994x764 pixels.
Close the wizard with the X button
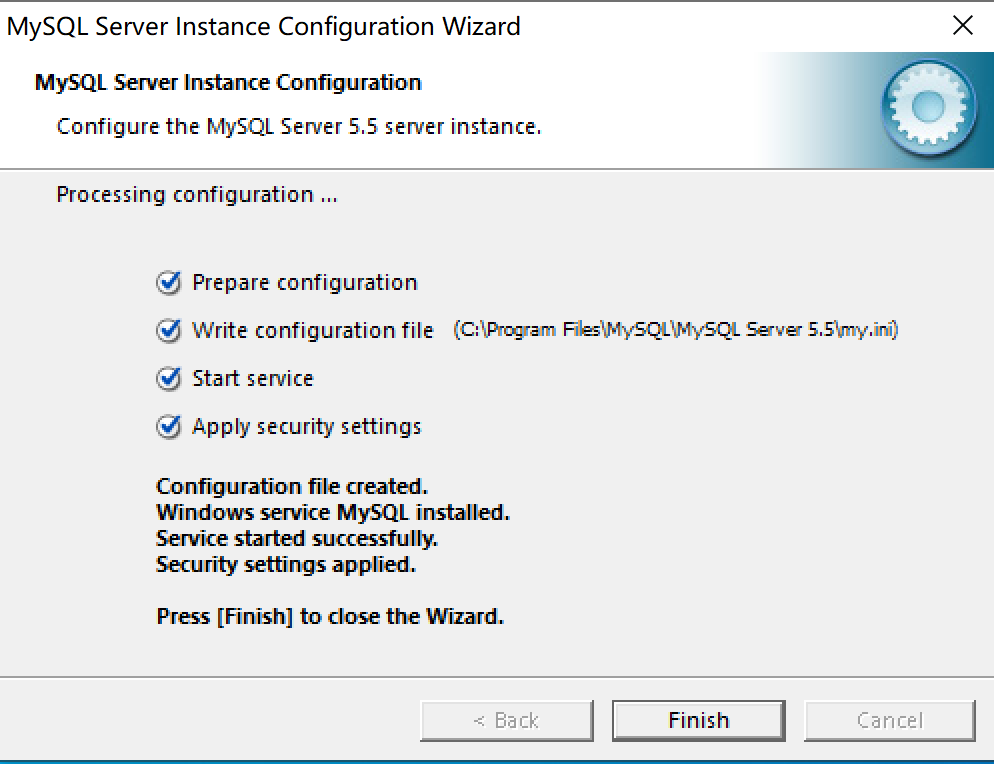coord(962,26)
